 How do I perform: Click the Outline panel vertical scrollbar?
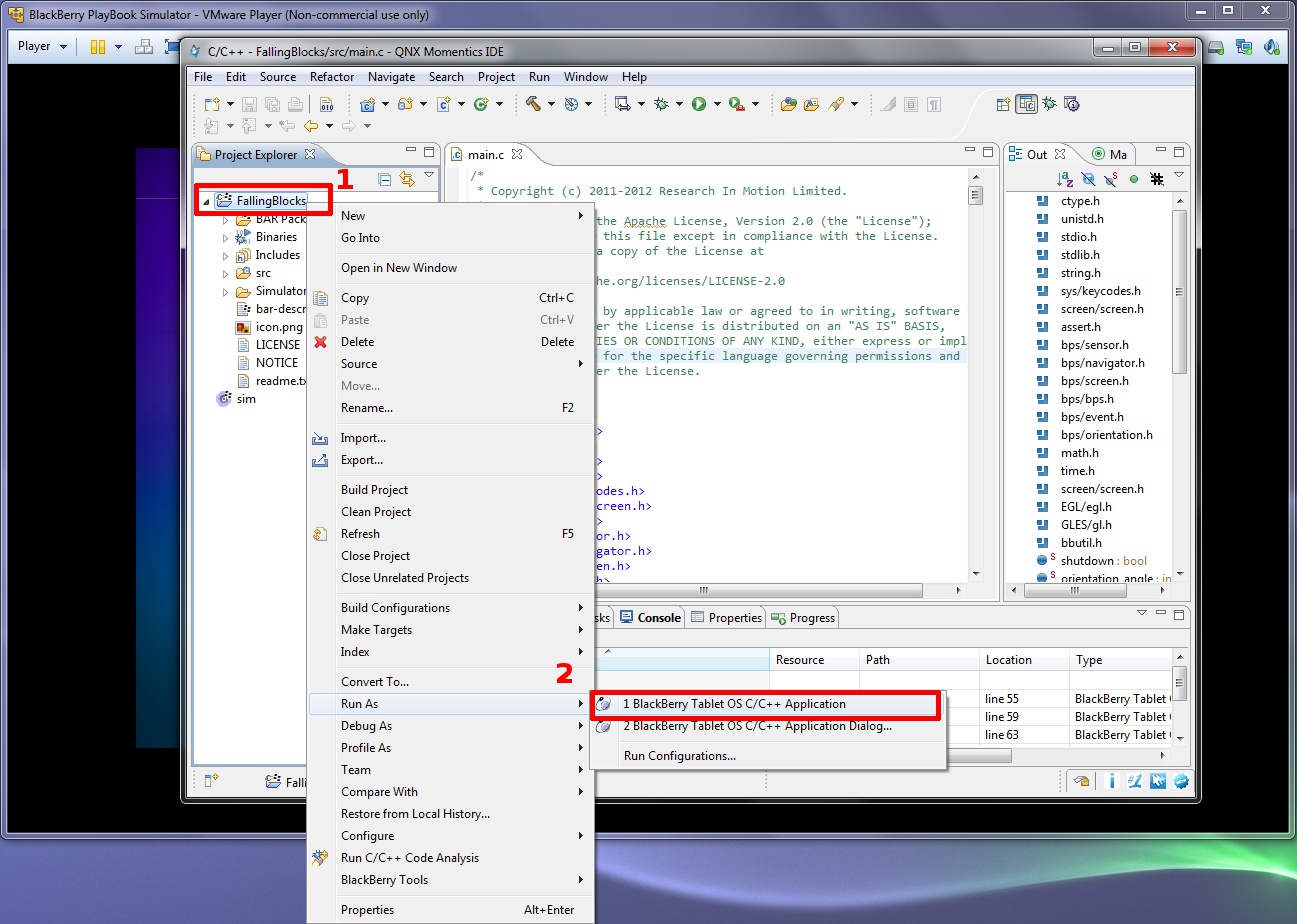(1179, 290)
